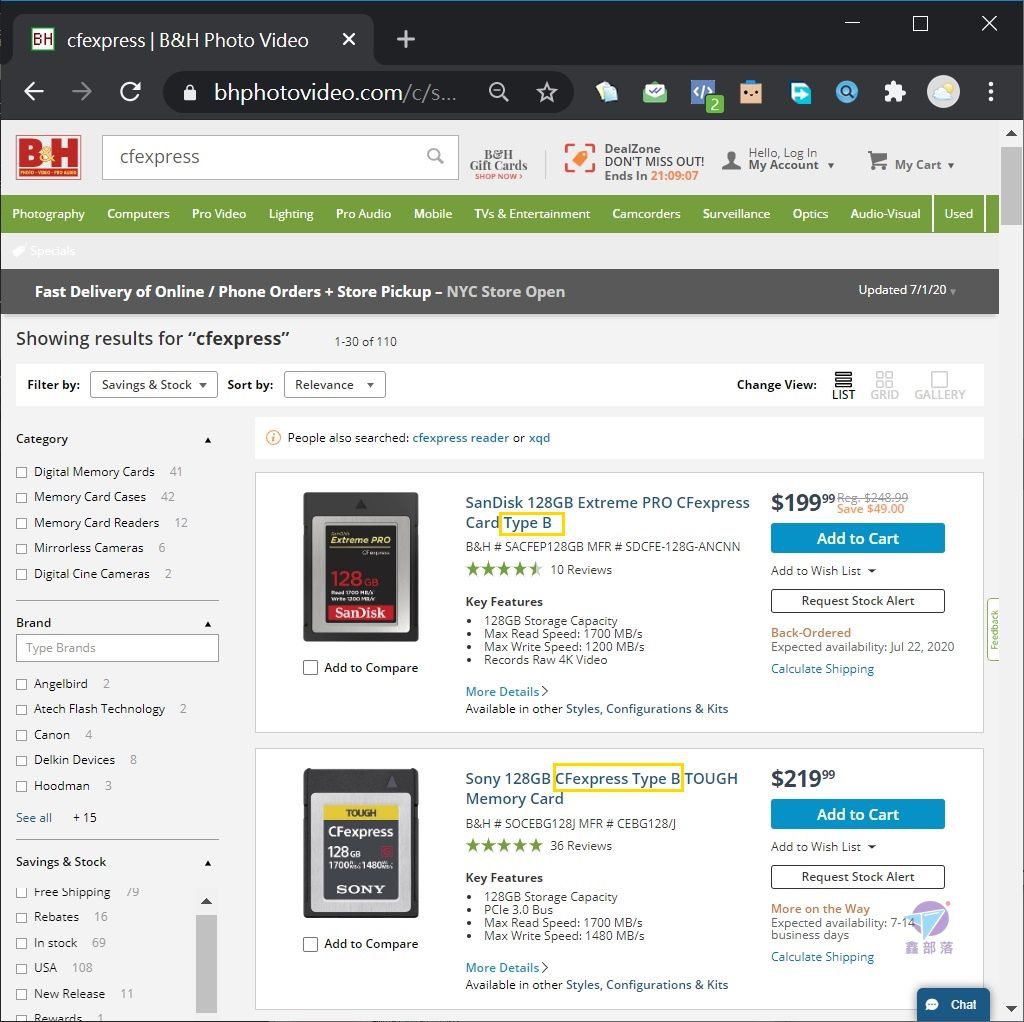This screenshot has width=1024, height=1022.
Task: Open the Relevance sort dropdown
Action: (x=334, y=385)
